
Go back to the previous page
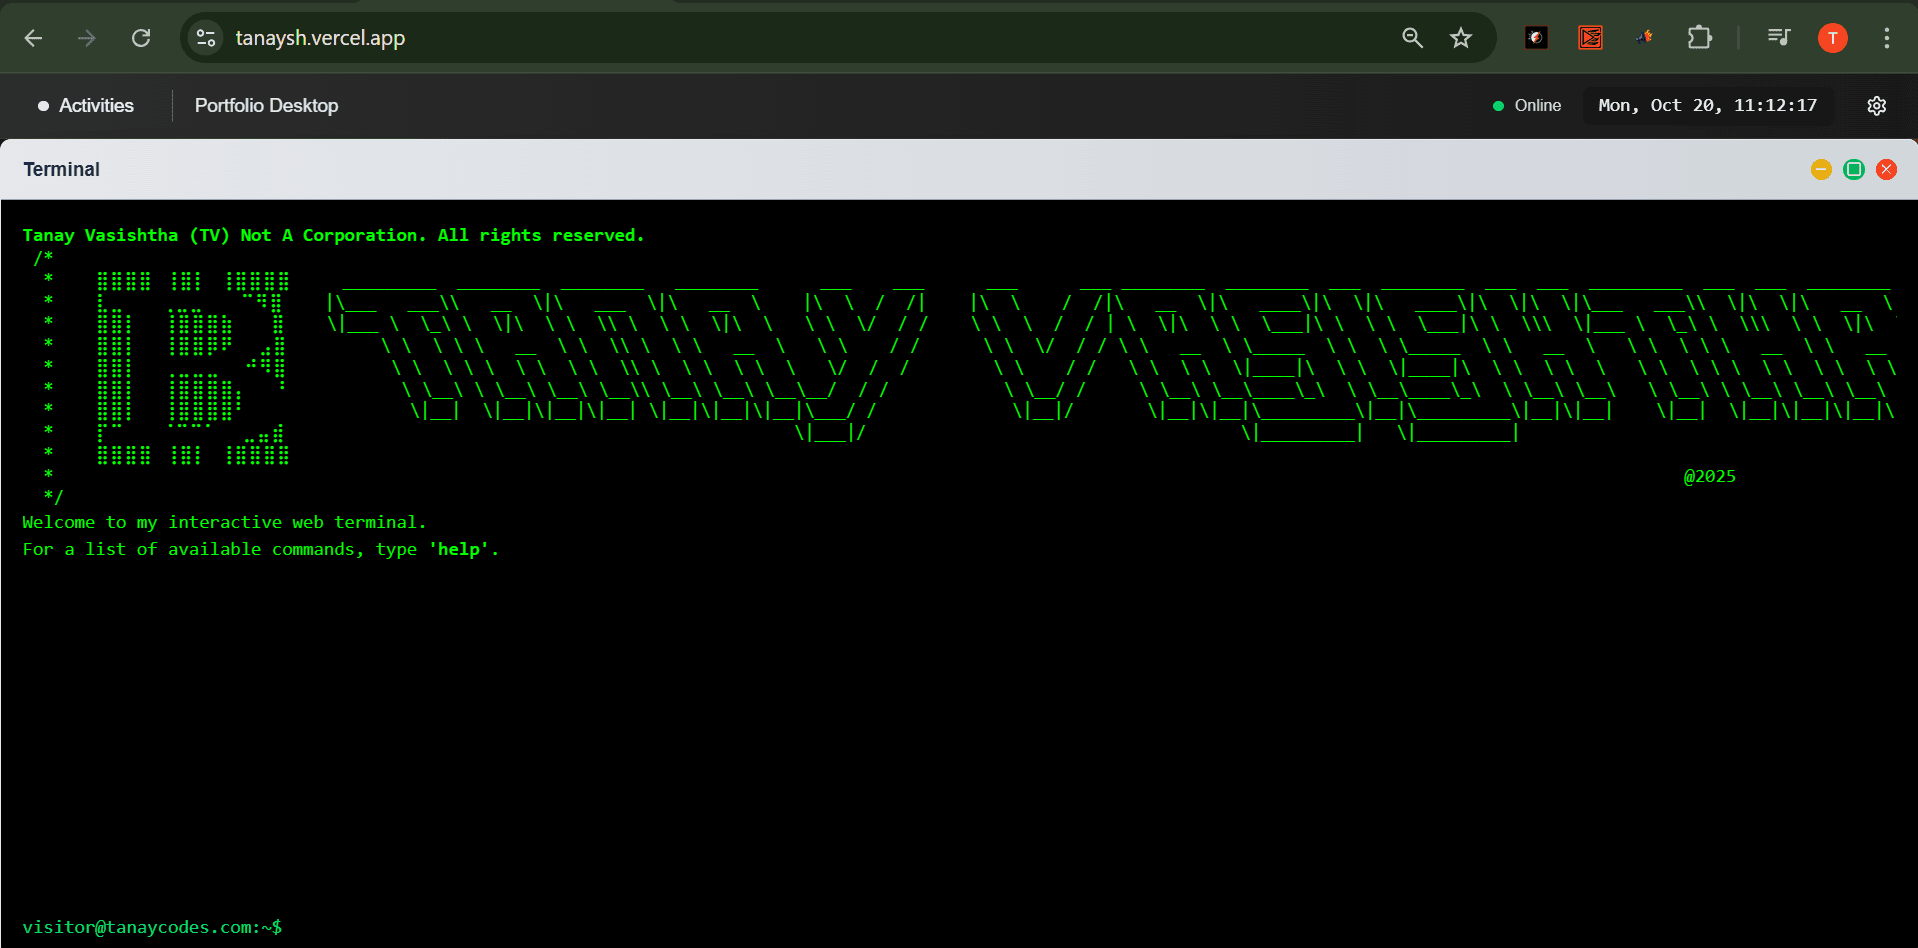tap(33, 38)
